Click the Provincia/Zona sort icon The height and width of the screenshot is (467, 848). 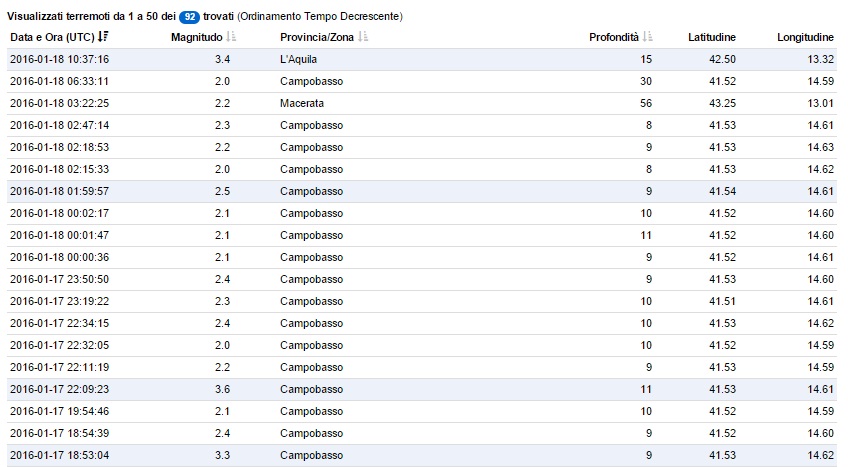pyautogui.click(x=363, y=38)
